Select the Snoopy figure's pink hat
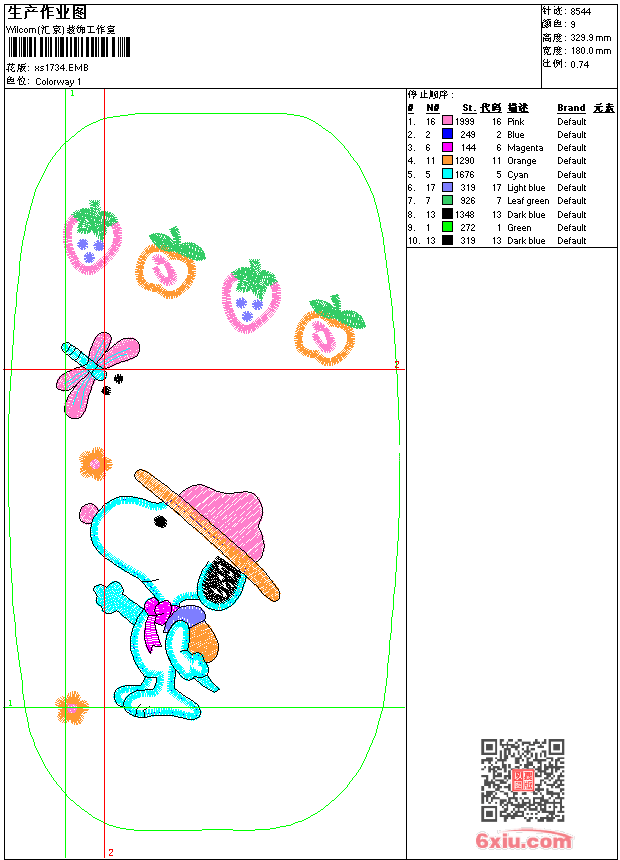 point(225,521)
